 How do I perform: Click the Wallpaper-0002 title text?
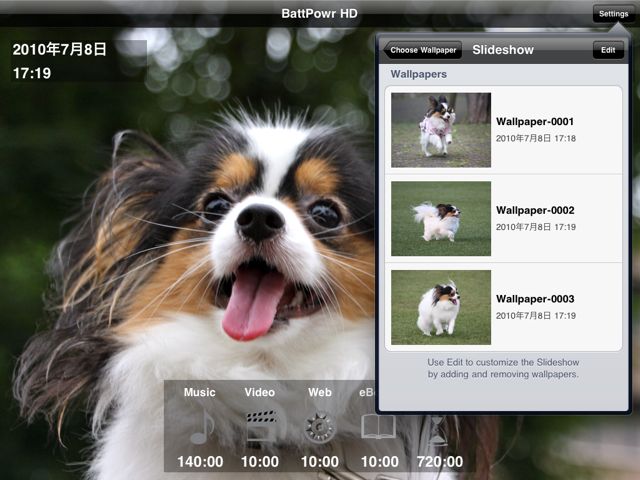coord(535,210)
